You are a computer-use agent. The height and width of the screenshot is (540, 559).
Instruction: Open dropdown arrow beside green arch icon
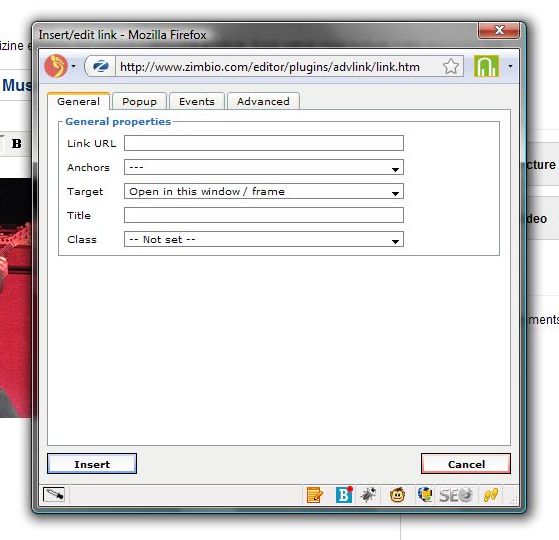tap(511, 66)
